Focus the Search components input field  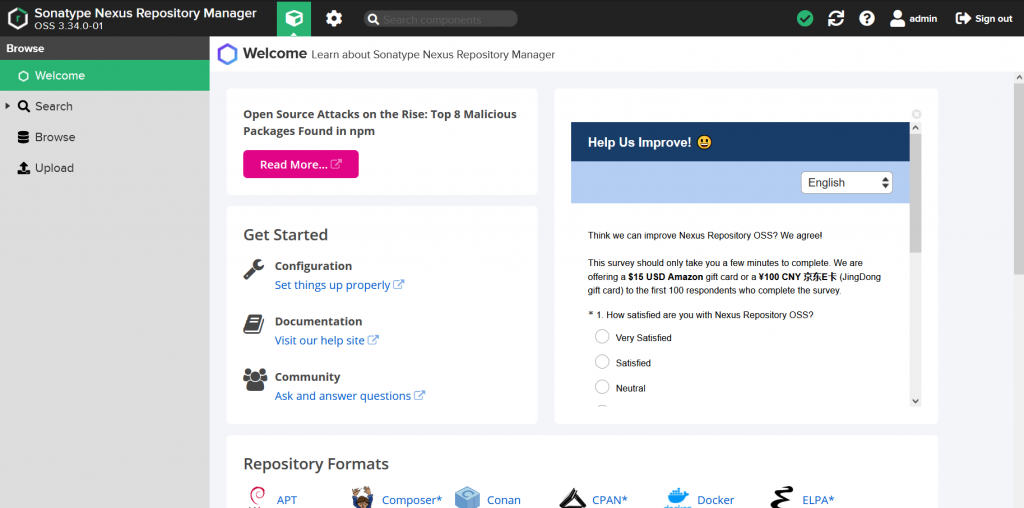(441, 19)
